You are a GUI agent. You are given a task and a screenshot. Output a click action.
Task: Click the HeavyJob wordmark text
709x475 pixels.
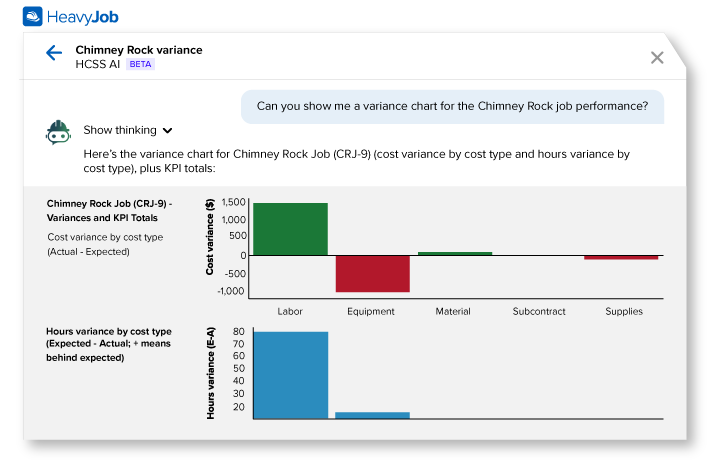pyautogui.click(x=83, y=17)
